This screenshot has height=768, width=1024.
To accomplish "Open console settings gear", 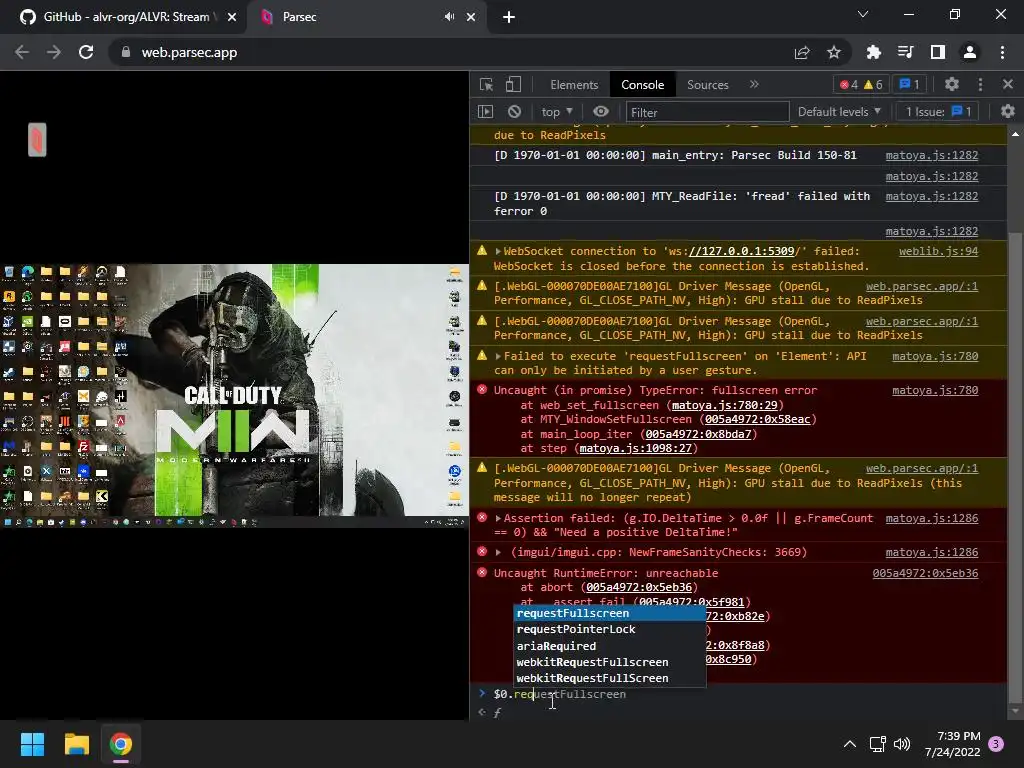I will click(x=1008, y=112).
